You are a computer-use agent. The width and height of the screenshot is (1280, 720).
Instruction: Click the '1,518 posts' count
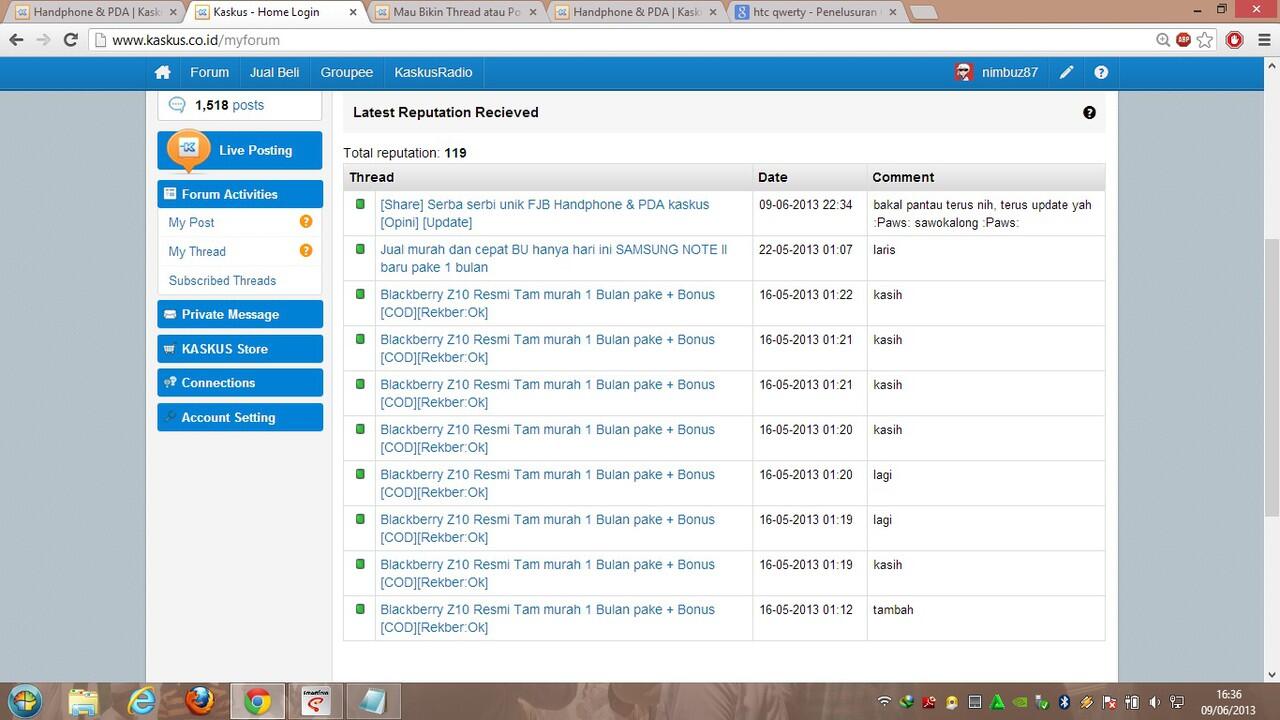pyautogui.click(x=229, y=105)
